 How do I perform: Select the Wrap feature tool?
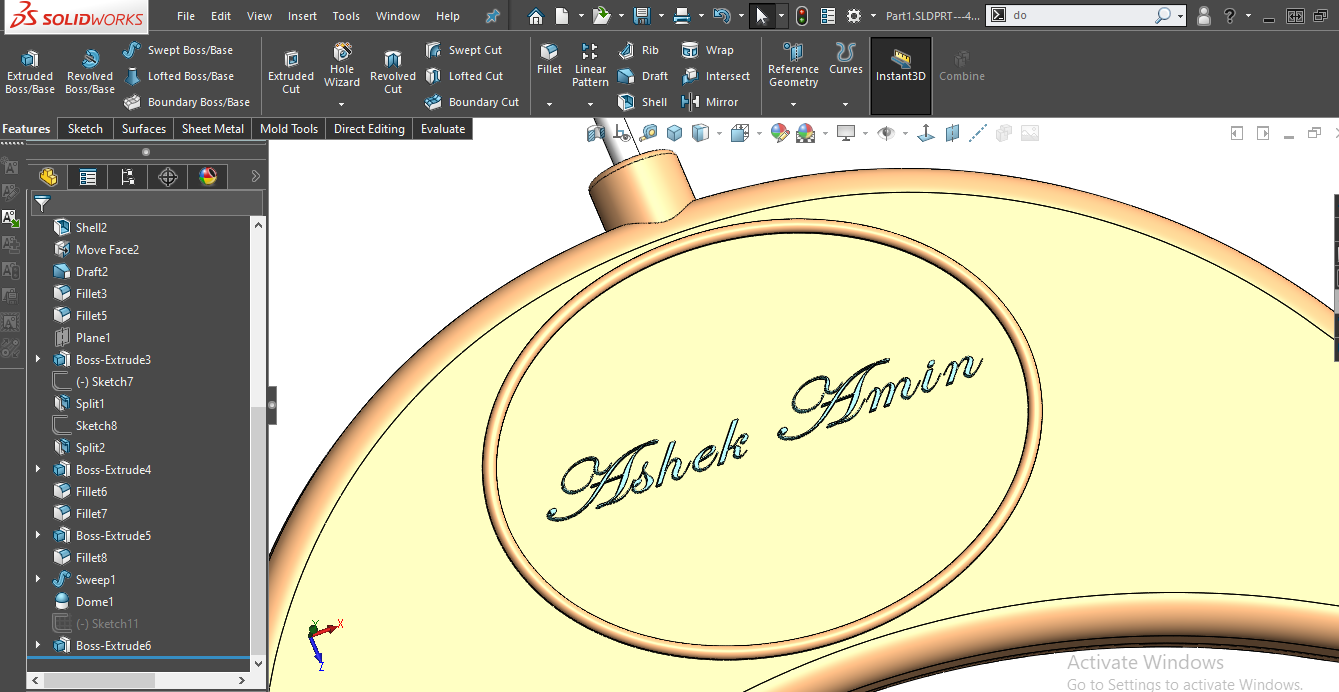pyautogui.click(x=707, y=50)
